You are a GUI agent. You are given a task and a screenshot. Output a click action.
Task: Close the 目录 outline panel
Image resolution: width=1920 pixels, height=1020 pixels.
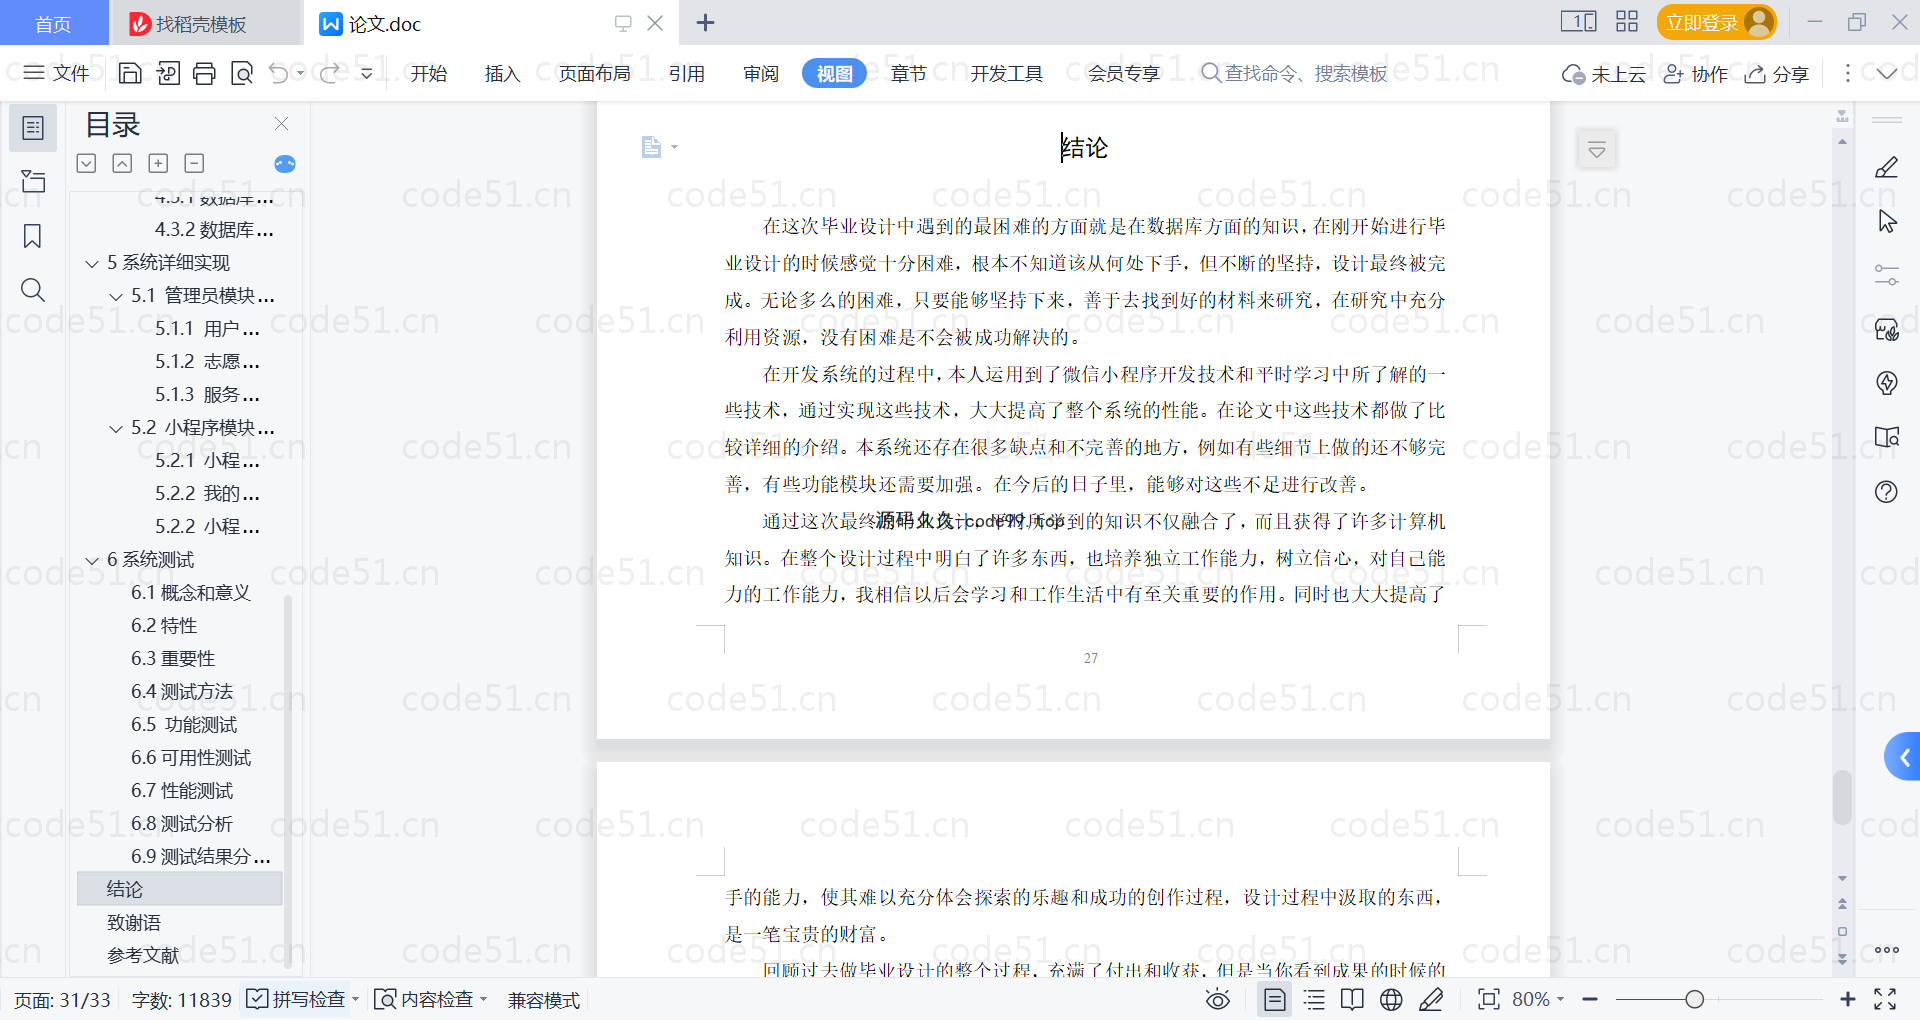(x=282, y=124)
